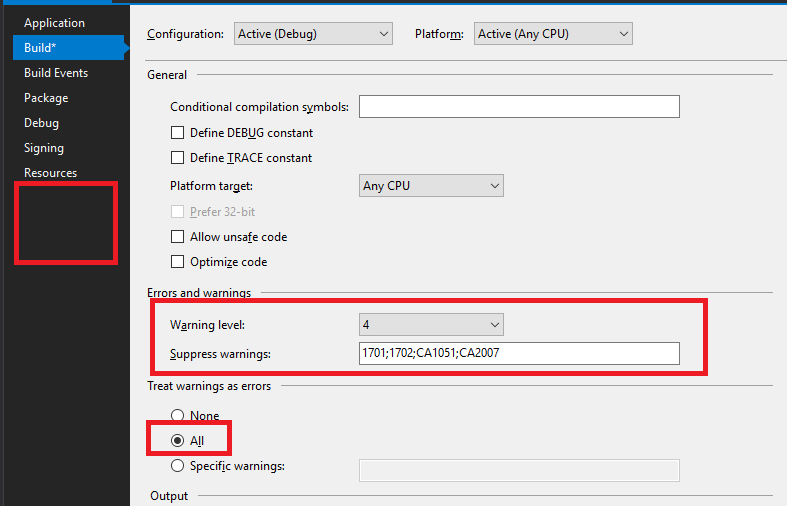Open the Application properties tab
The height and width of the screenshot is (506, 787).
tap(54, 23)
